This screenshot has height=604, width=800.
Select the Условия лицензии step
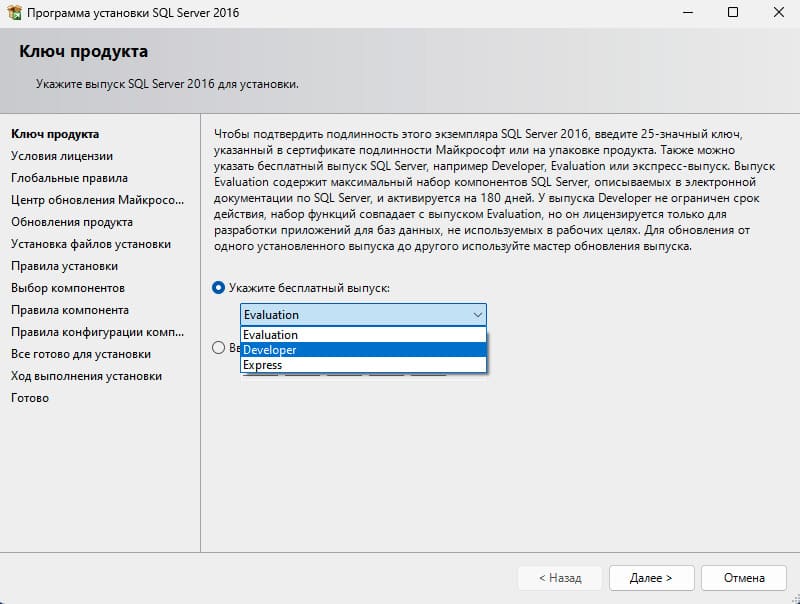pos(62,156)
